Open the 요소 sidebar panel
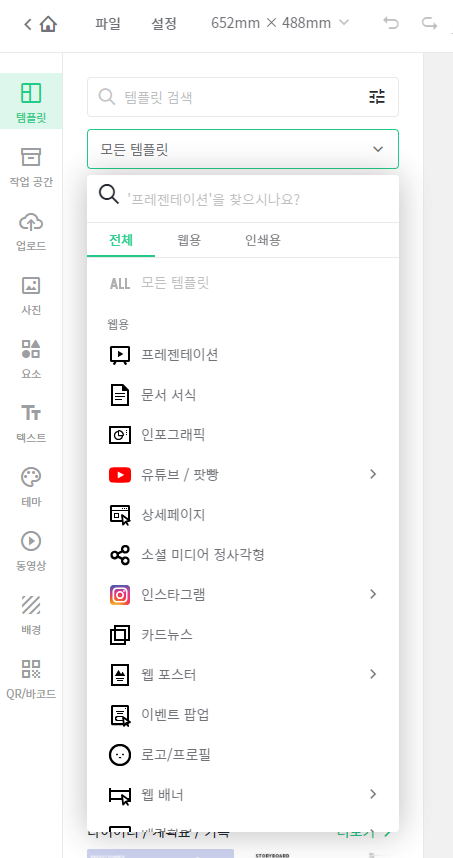 click(x=31, y=359)
